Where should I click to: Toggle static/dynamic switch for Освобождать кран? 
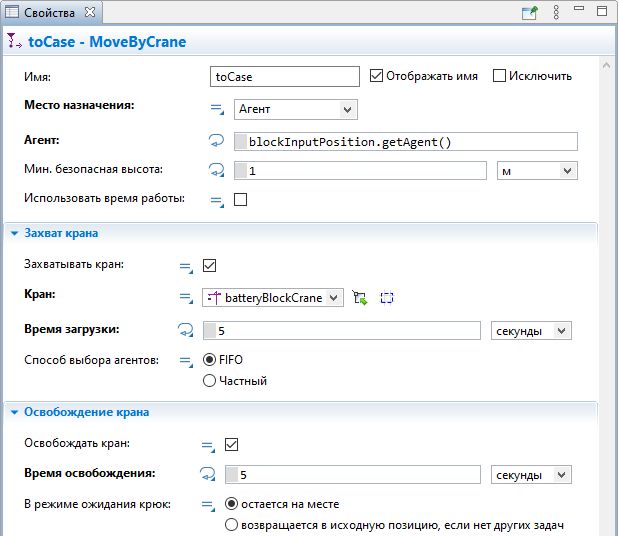pos(208,447)
